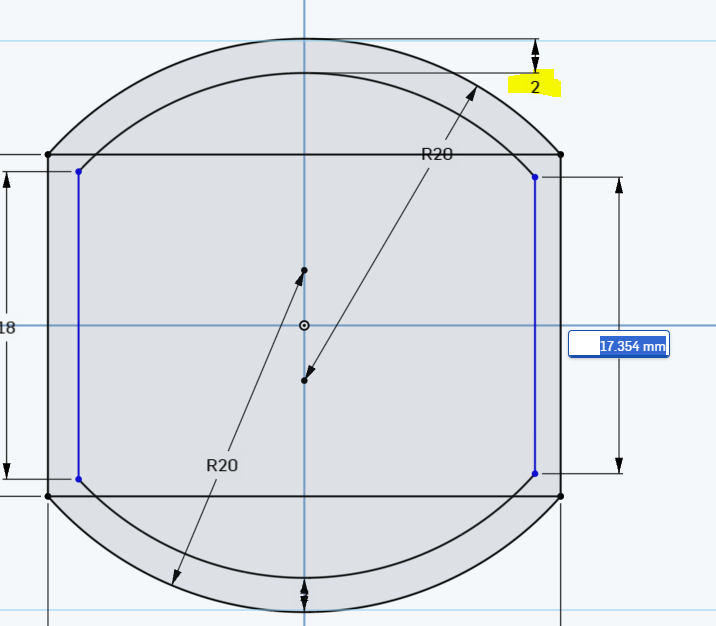716x626 pixels.
Task: Click bottom endpoint of left blue line
Action: [78, 479]
